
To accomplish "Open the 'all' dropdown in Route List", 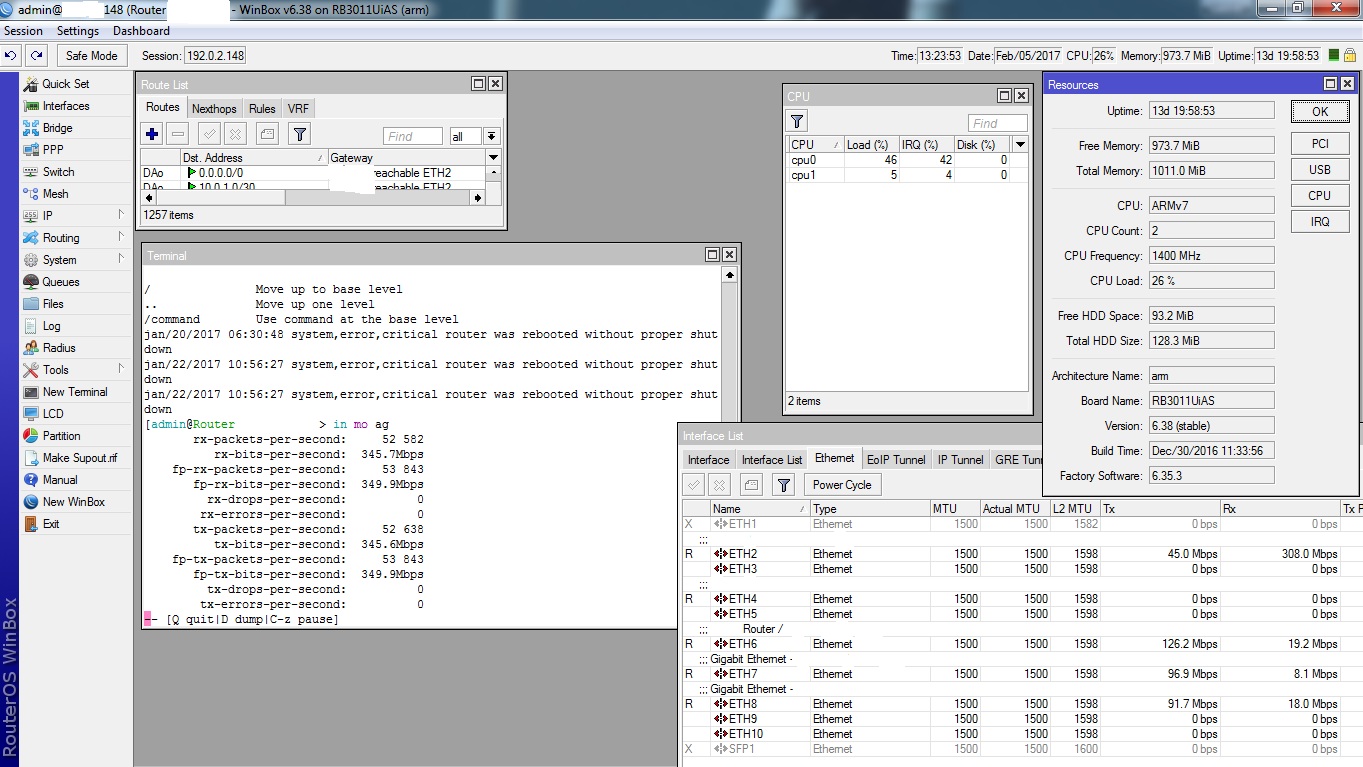I will pos(490,136).
